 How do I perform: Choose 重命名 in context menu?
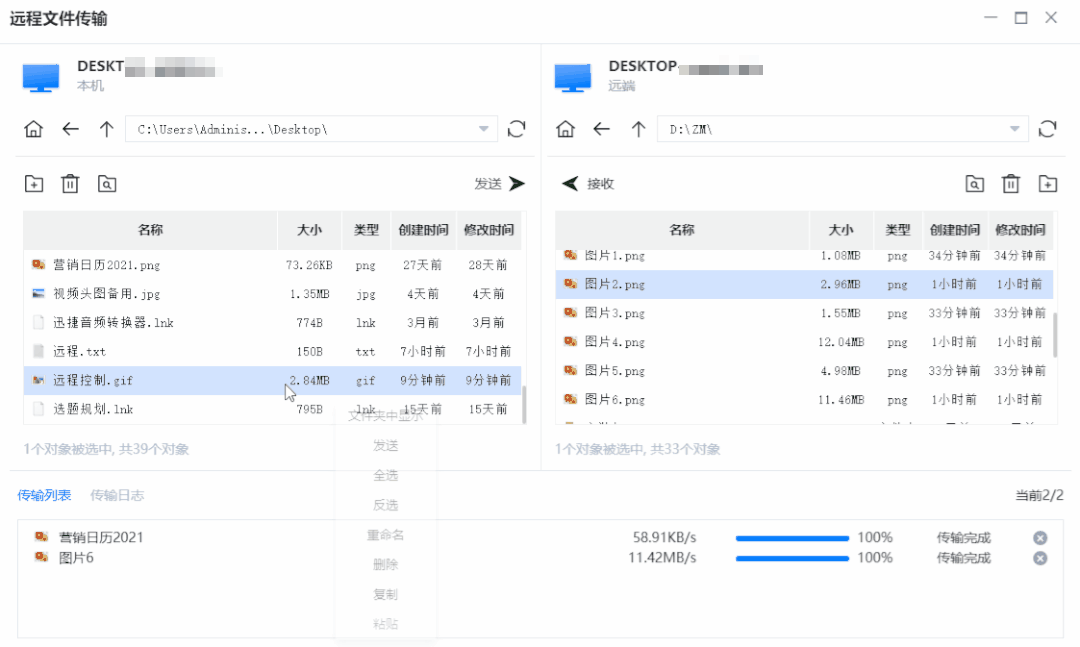[386, 535]
